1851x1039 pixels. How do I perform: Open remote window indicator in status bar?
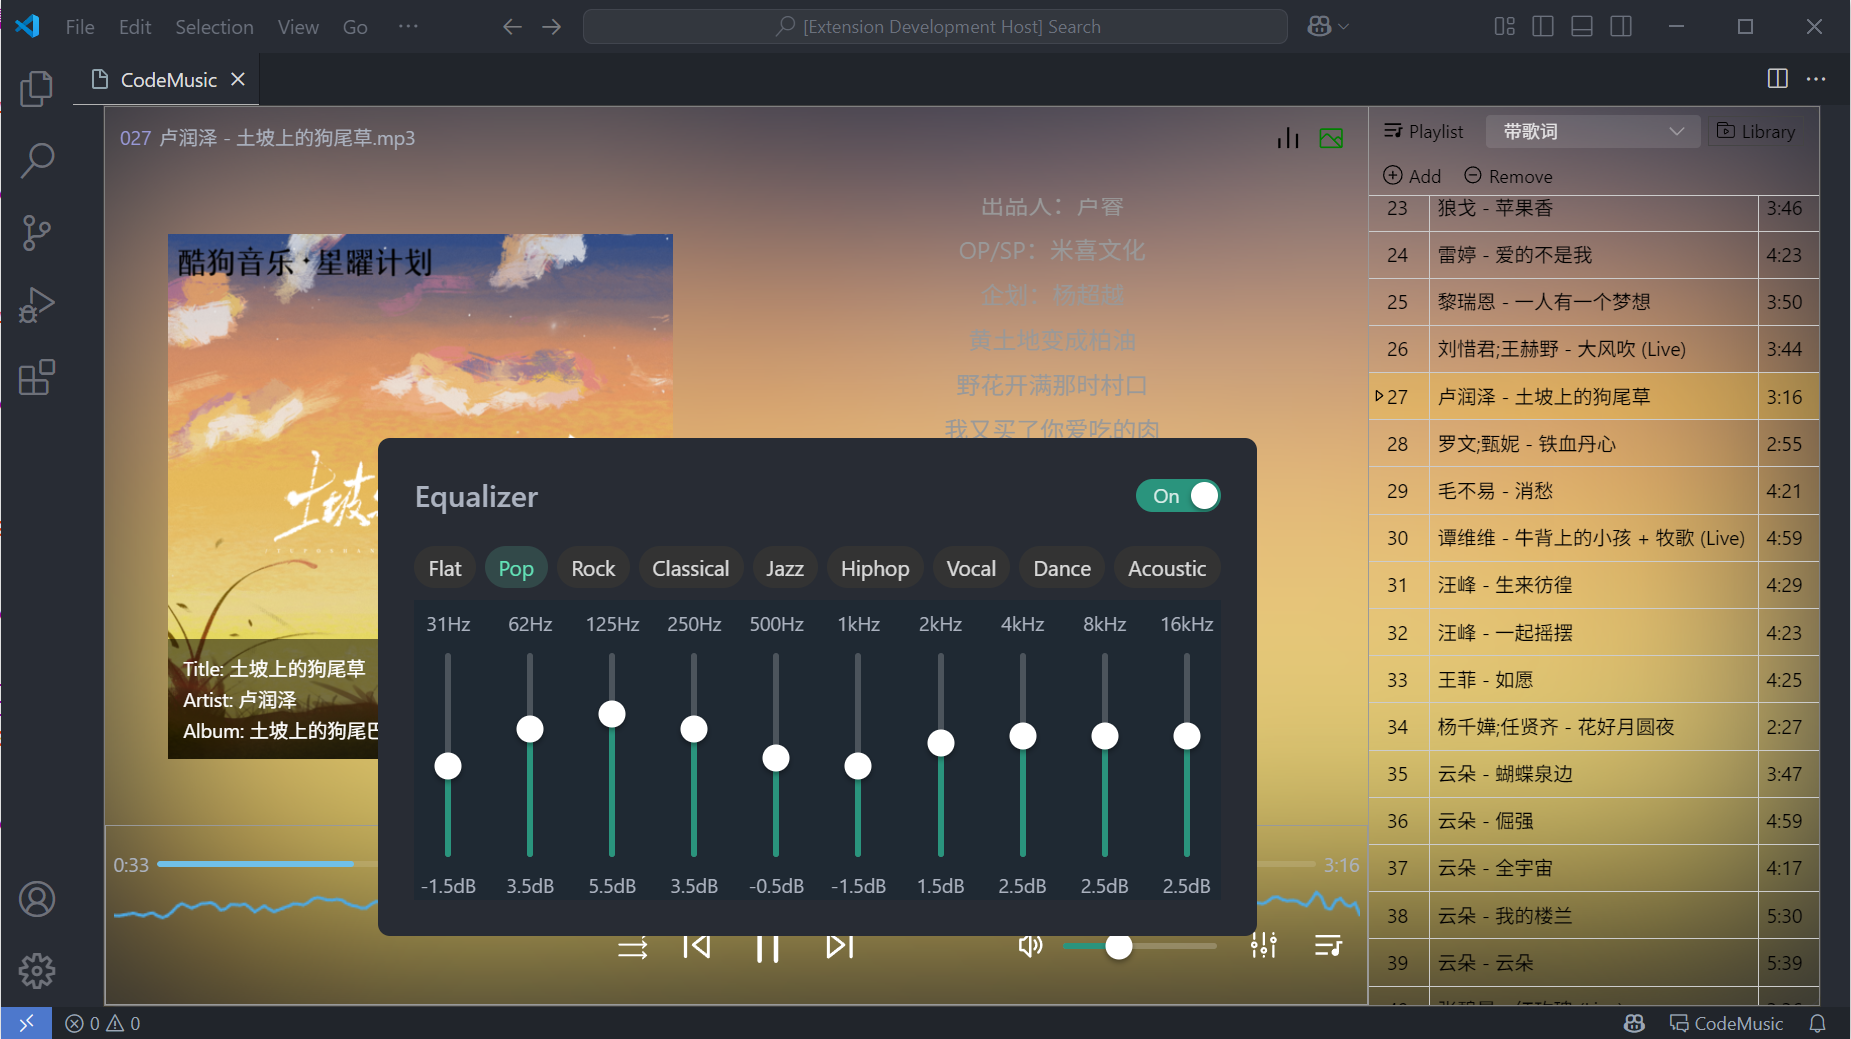tap(26, 1023)
